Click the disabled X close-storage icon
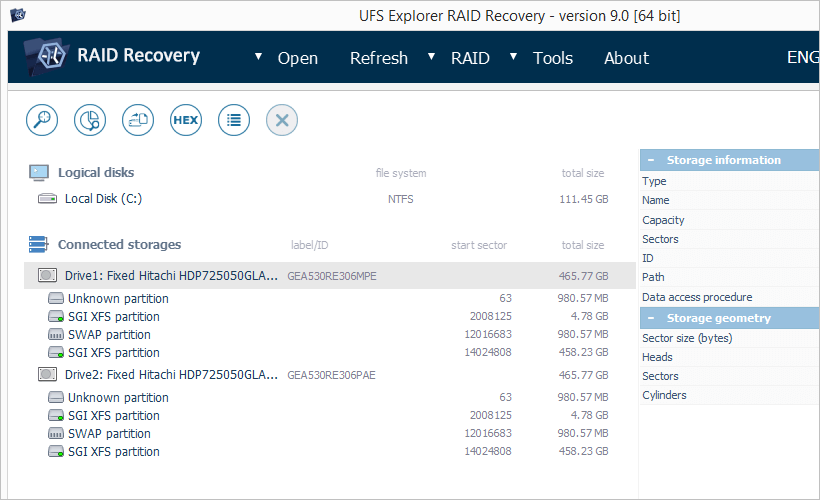Viewport: 820px width, 500px height. coord(282,121)
